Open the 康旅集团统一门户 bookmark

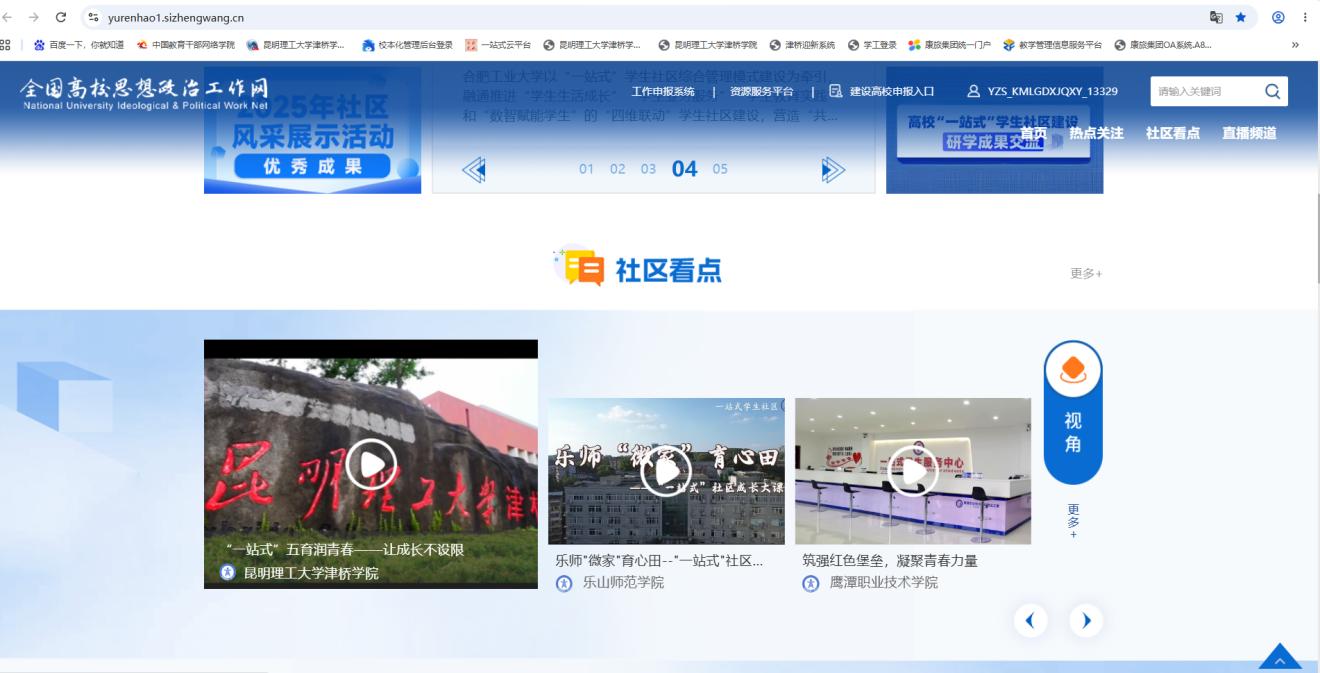point(949,45)
